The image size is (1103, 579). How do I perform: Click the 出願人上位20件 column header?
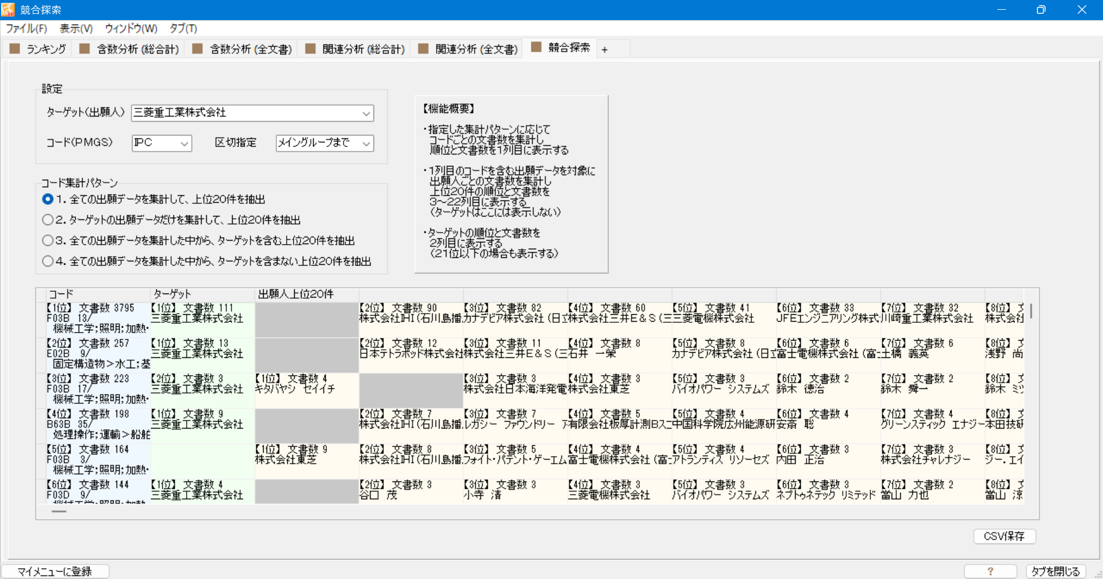(307, 294)
